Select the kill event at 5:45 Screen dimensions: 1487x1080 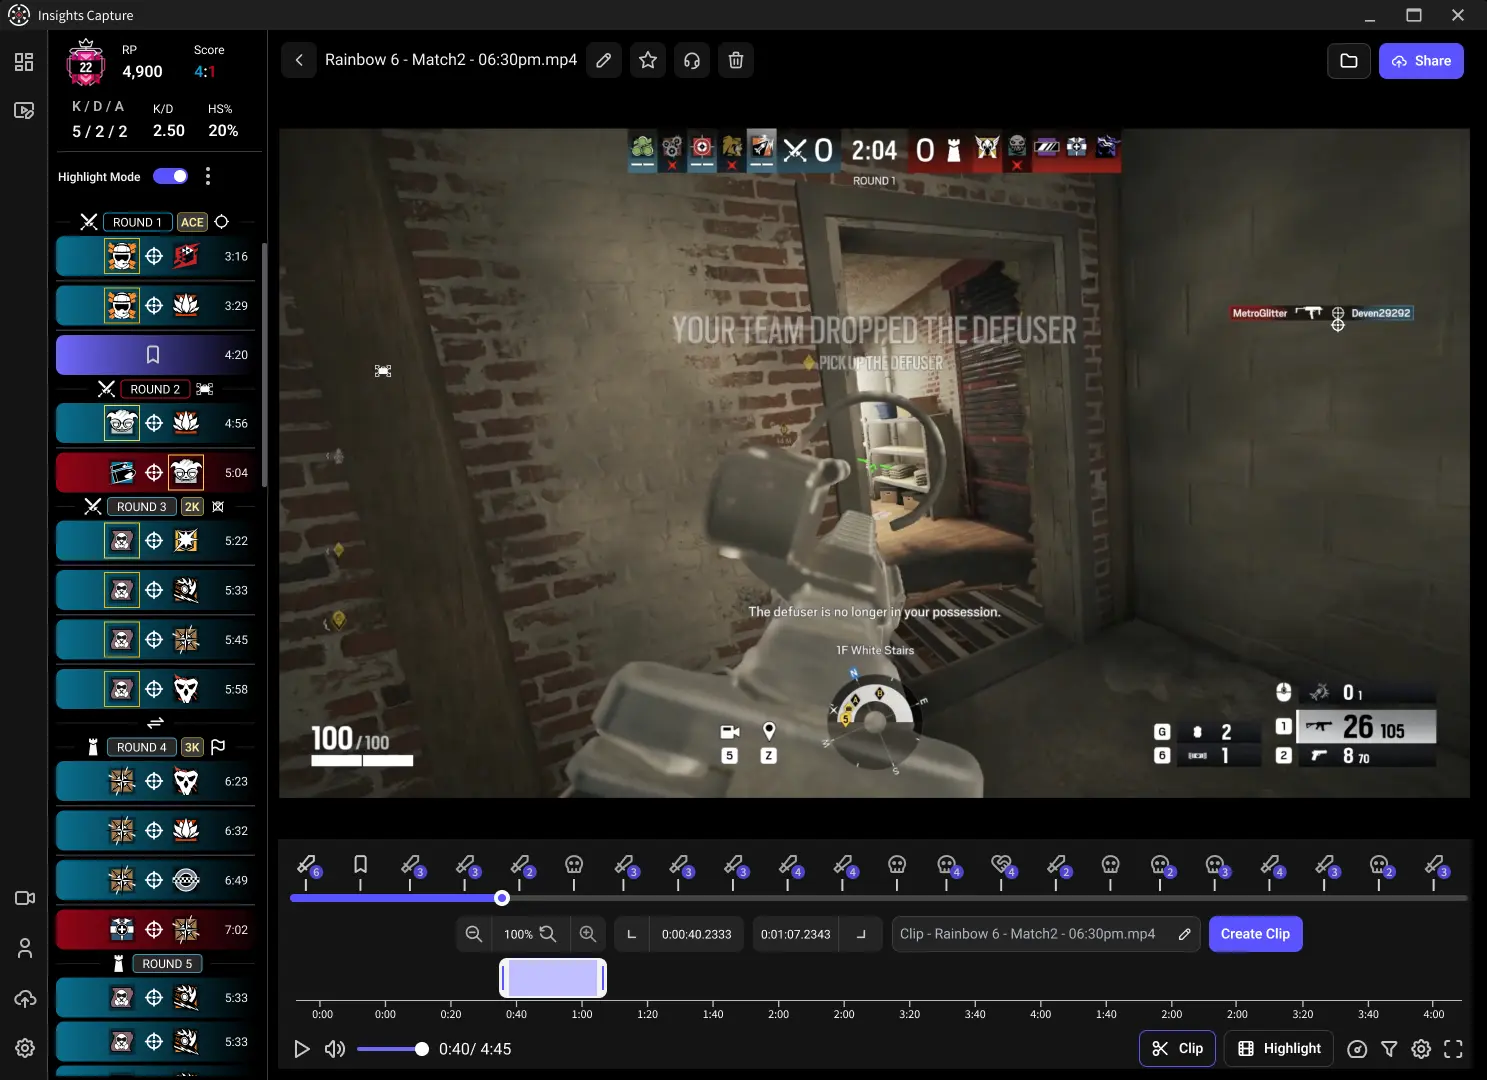click(156, 640)
